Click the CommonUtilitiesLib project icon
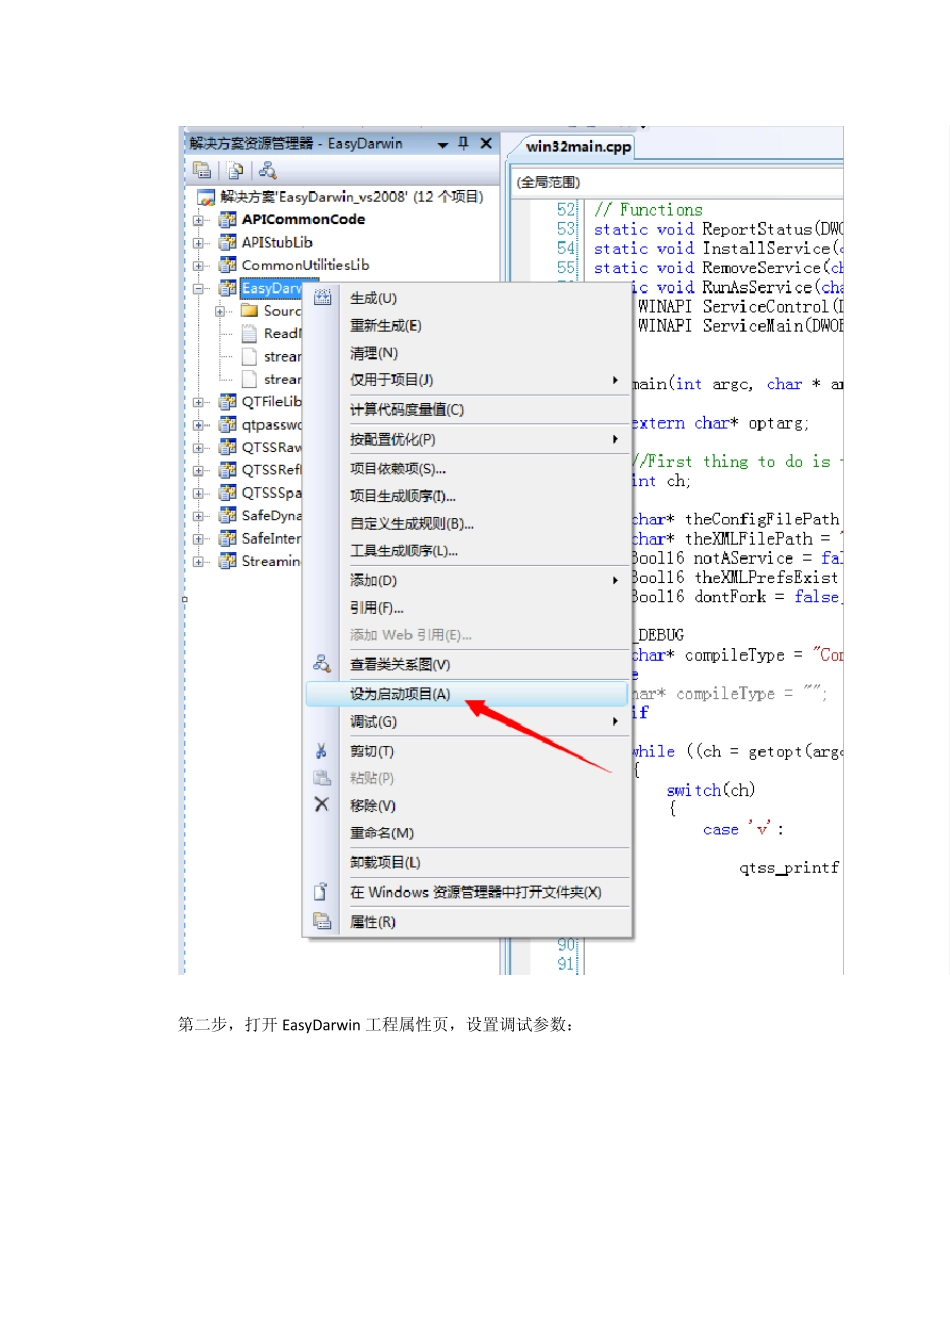The height and width of the screenshot is (1344, 950). 228,265
